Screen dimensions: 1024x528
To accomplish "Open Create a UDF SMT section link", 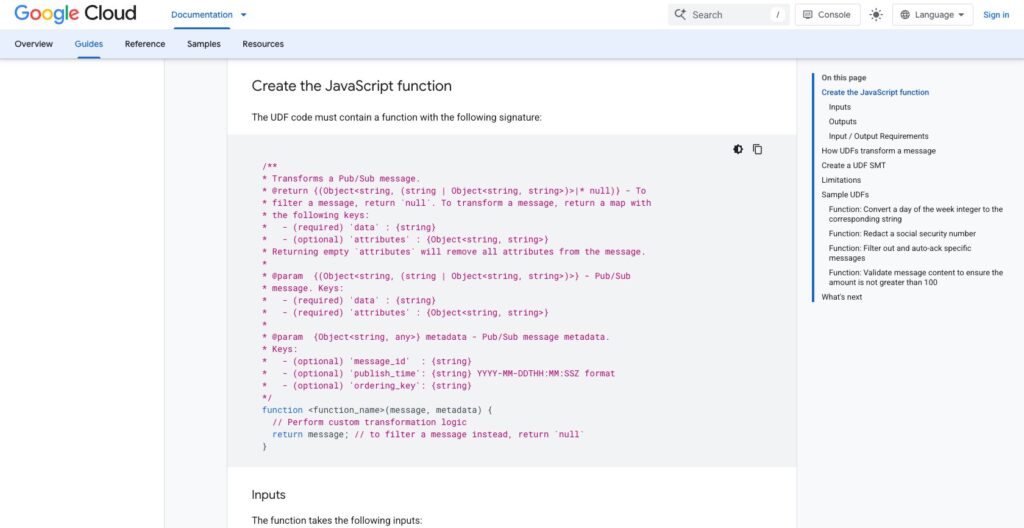I will coord(854,165).
